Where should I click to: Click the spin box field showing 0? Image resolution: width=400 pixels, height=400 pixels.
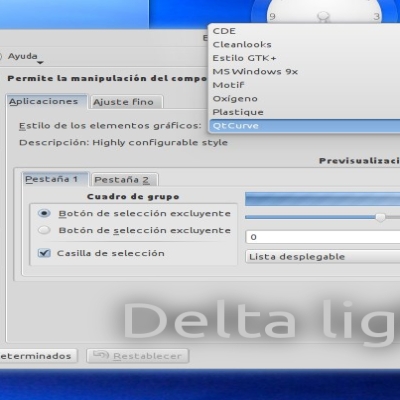pos(323,237)
